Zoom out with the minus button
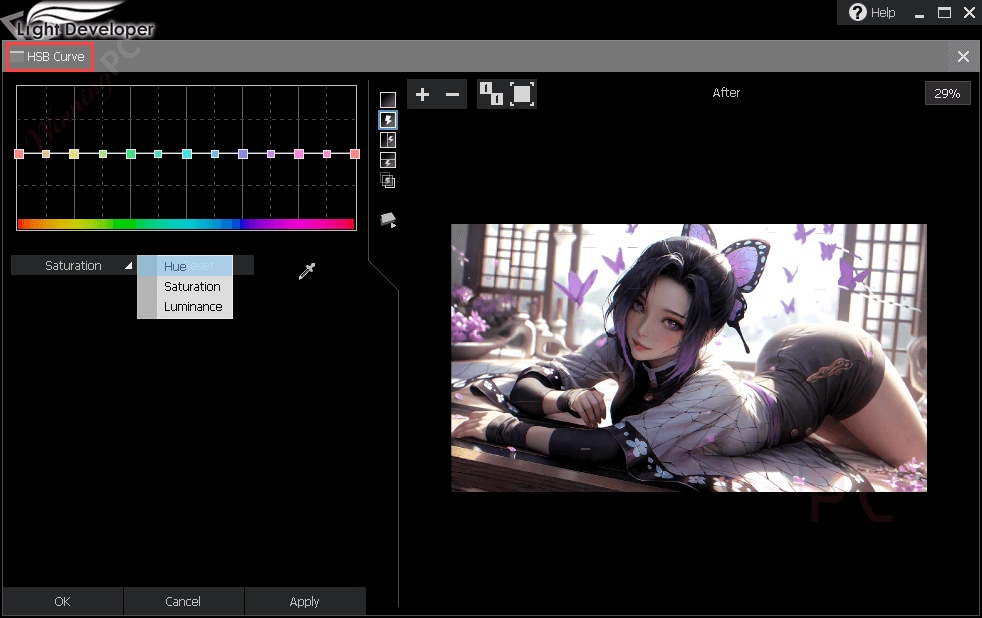Image resolution: width=982 pixels, height=618 pixels. tap(452, 95)
